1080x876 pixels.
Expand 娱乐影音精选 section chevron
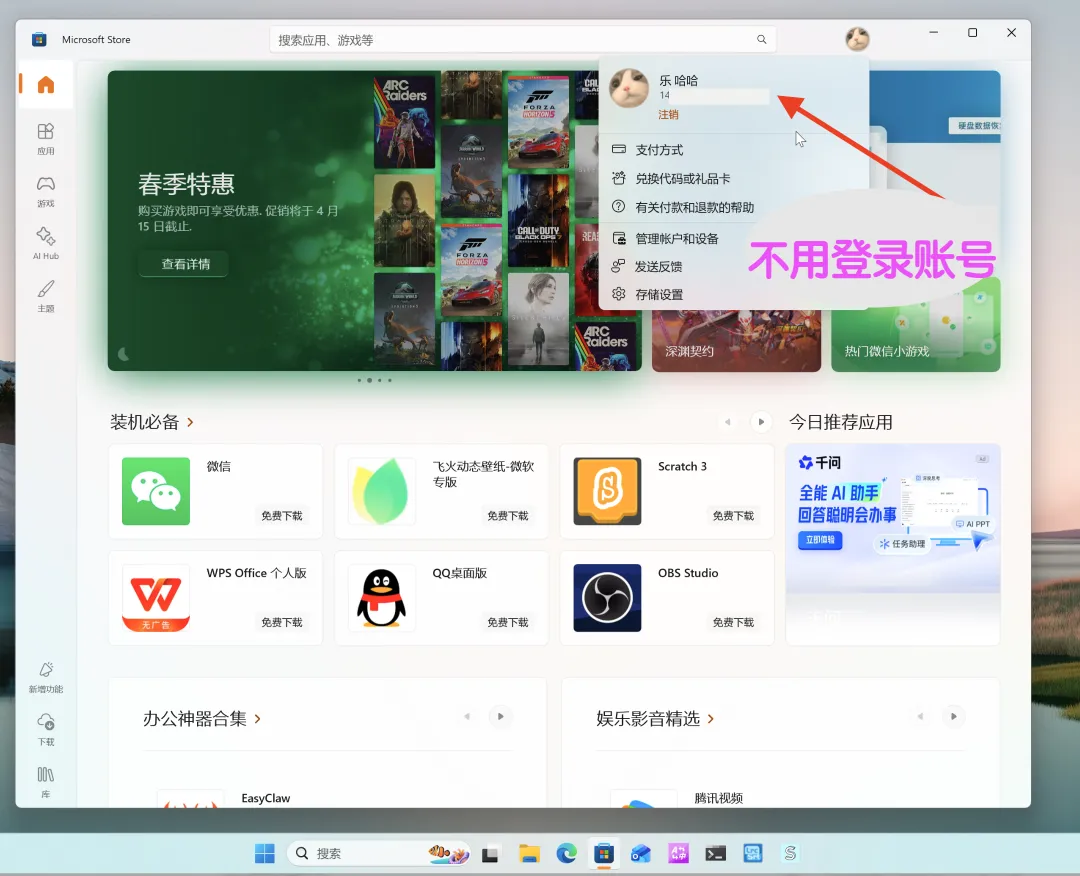711,719
